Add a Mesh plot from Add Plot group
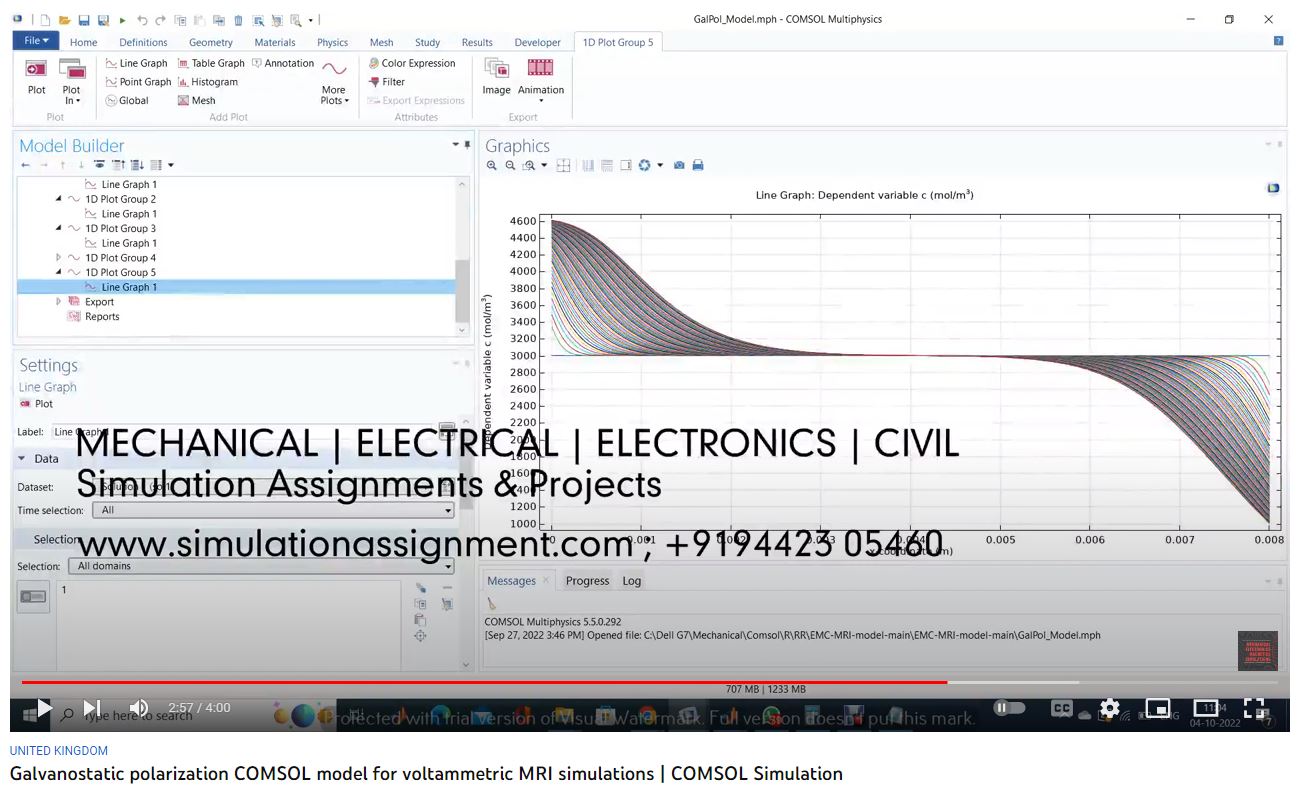The height and width of the screenshot is (795, 1302). click(196, 100)
